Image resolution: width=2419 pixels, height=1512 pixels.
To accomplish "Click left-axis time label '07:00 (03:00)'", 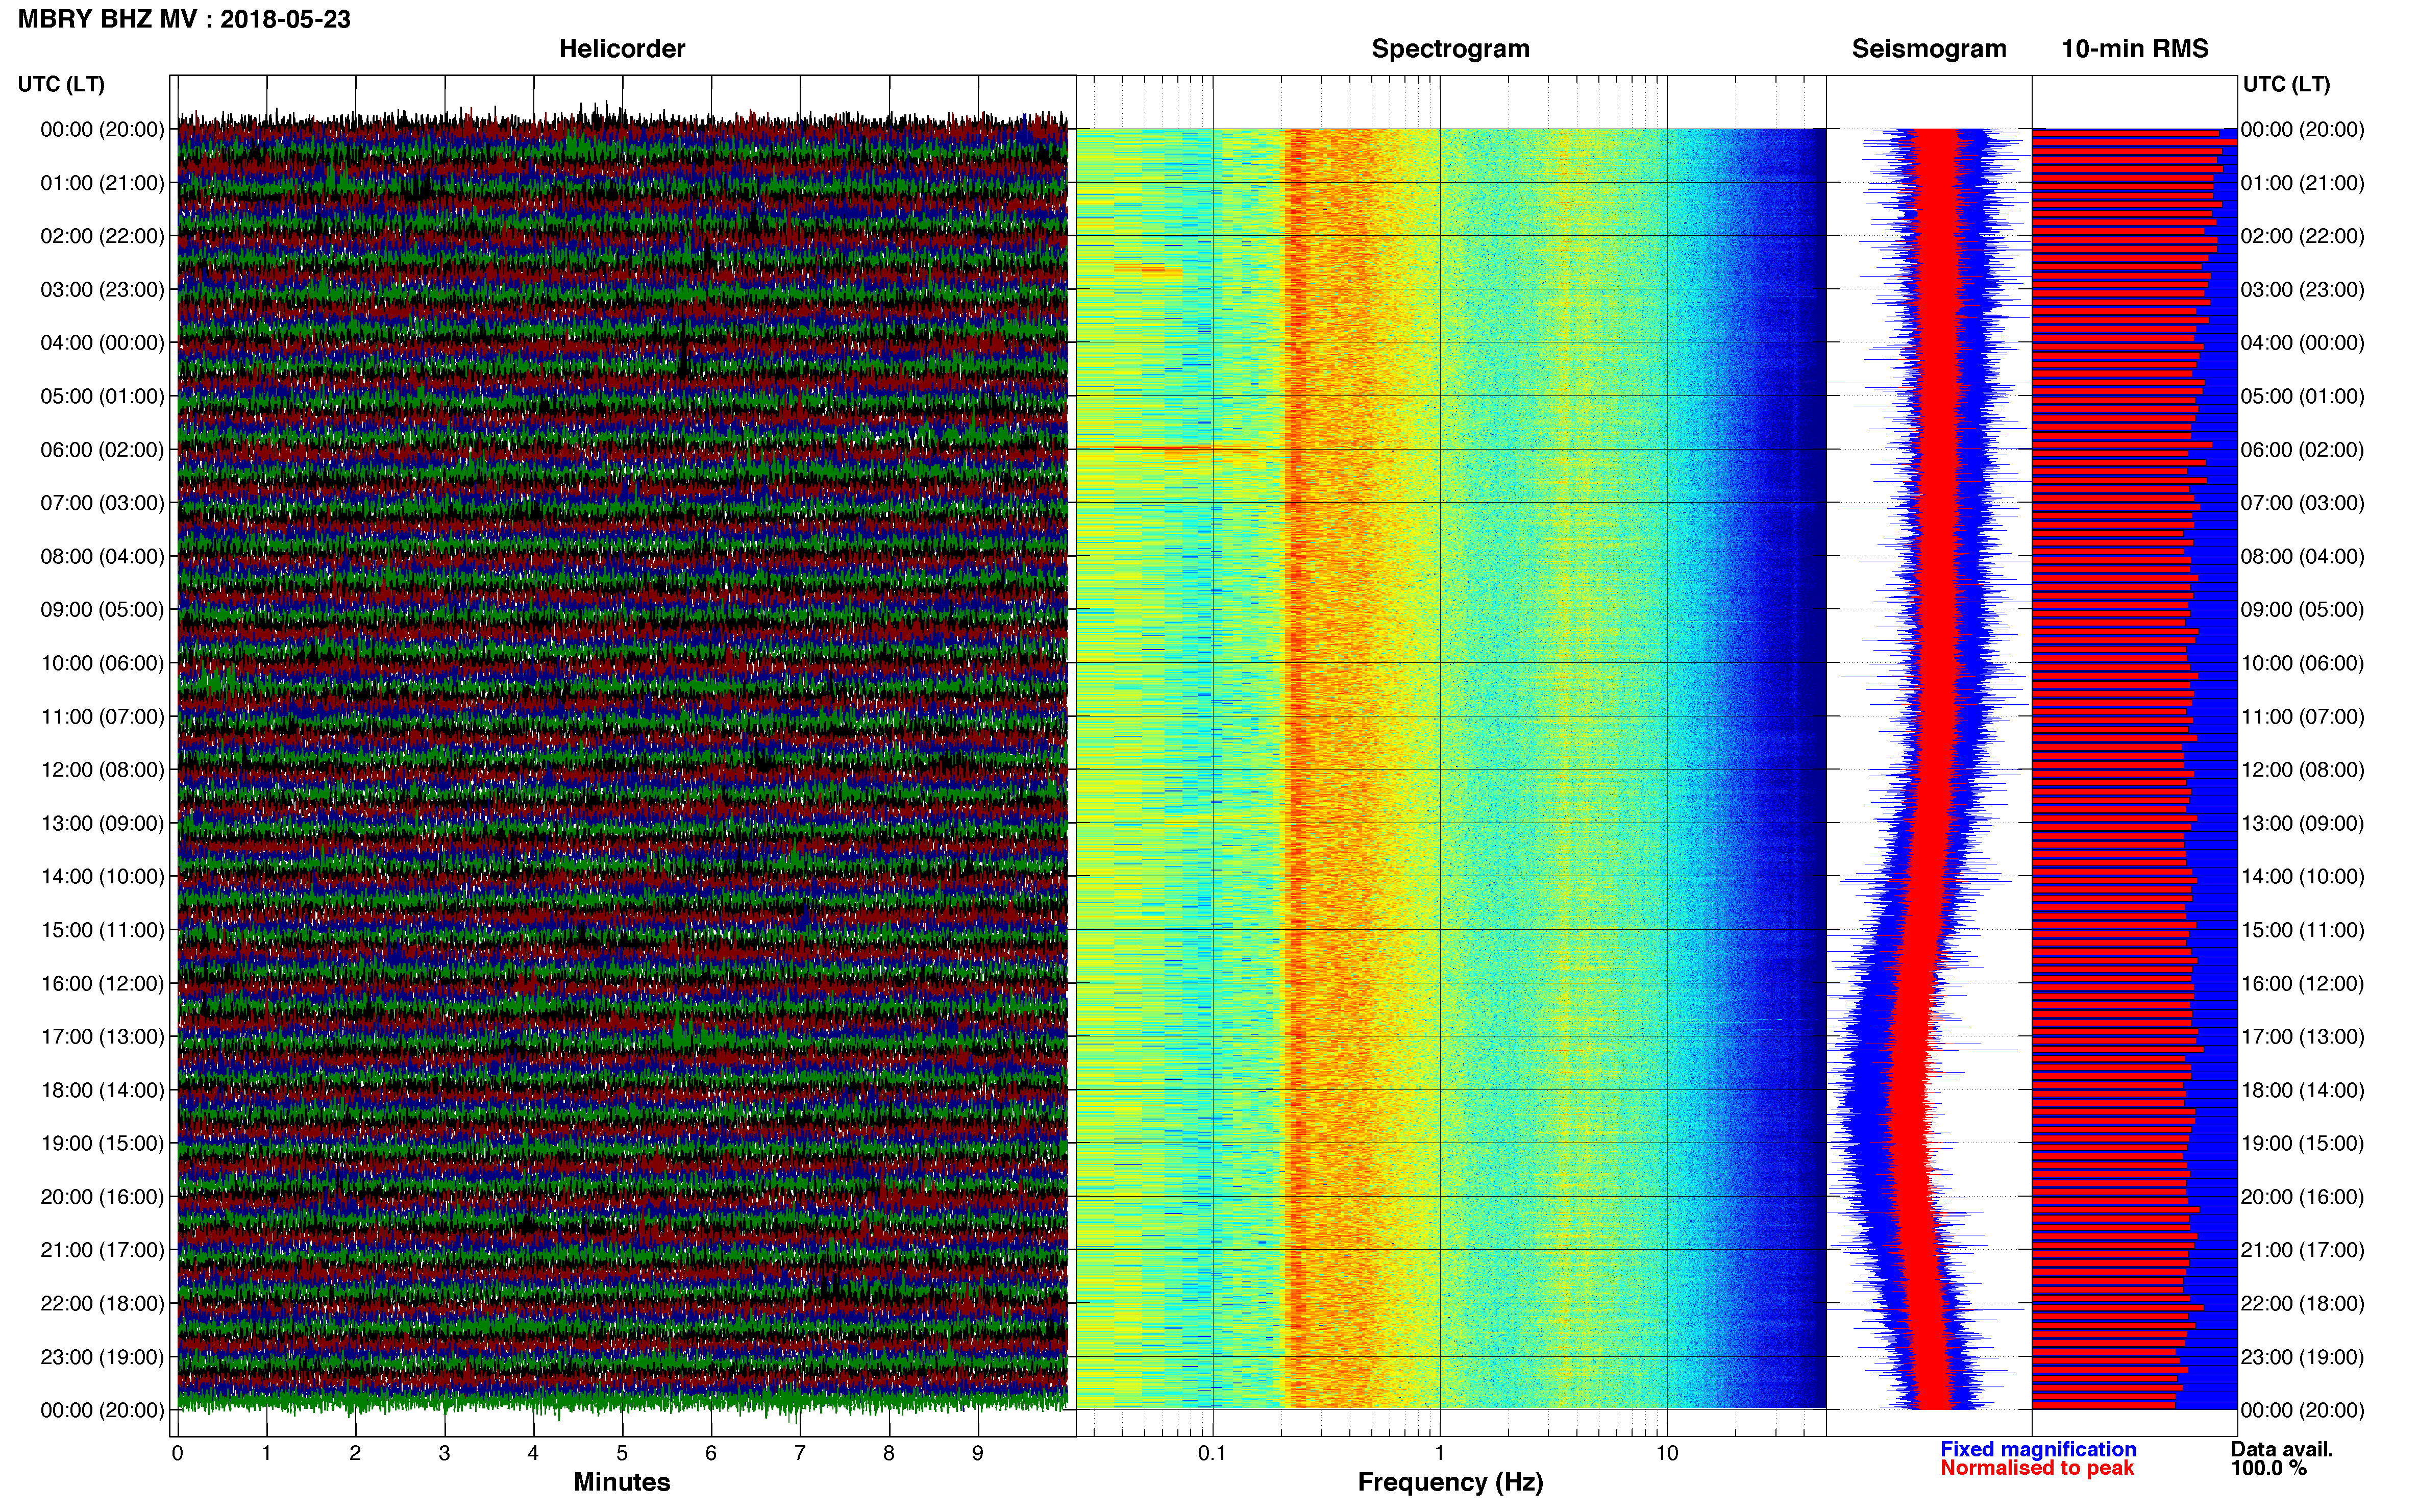I will coord(102,503).
